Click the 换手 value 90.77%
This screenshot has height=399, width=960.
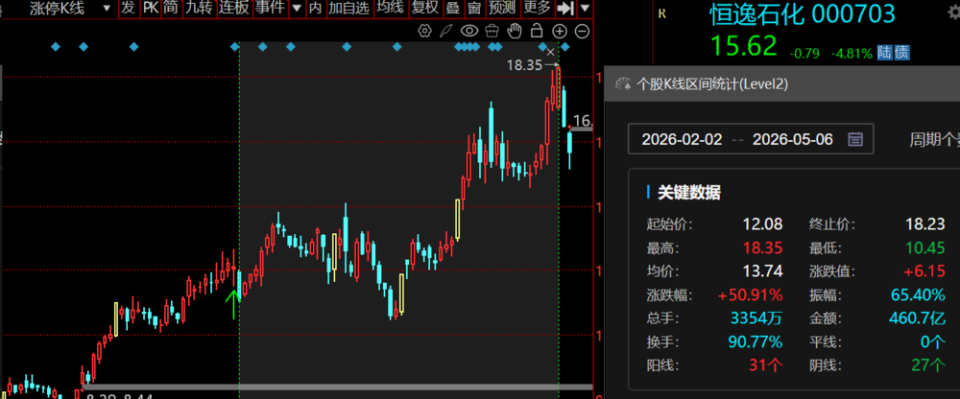tap(756, 342)
